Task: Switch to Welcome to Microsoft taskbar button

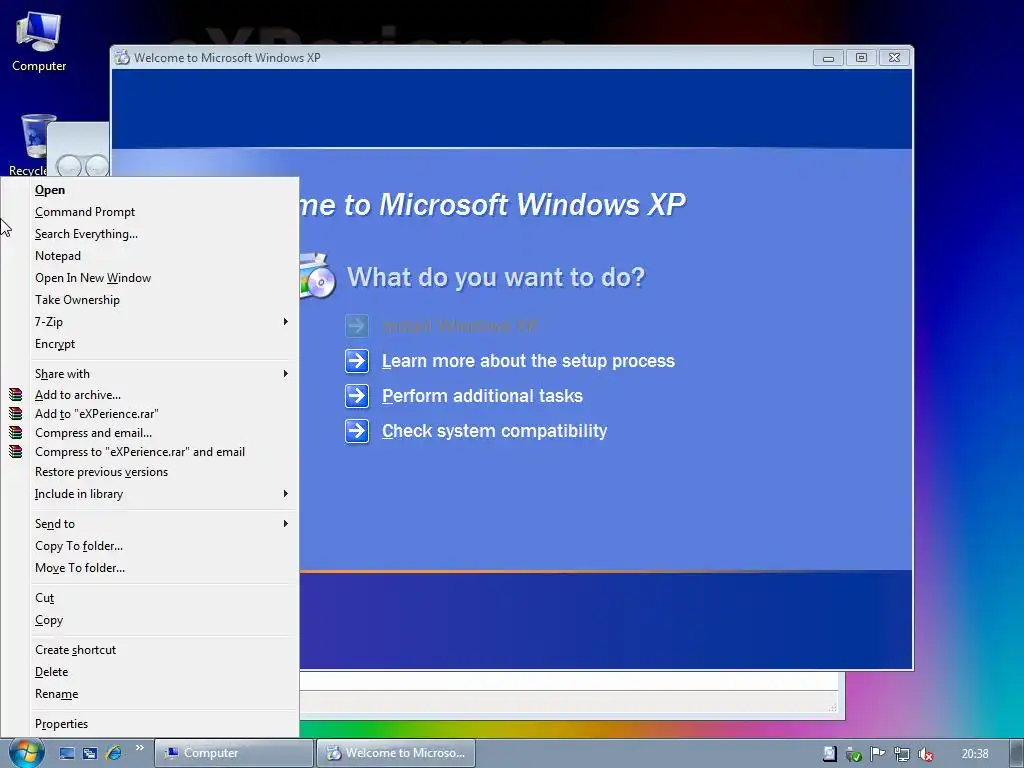Action: tap(396, 753)
